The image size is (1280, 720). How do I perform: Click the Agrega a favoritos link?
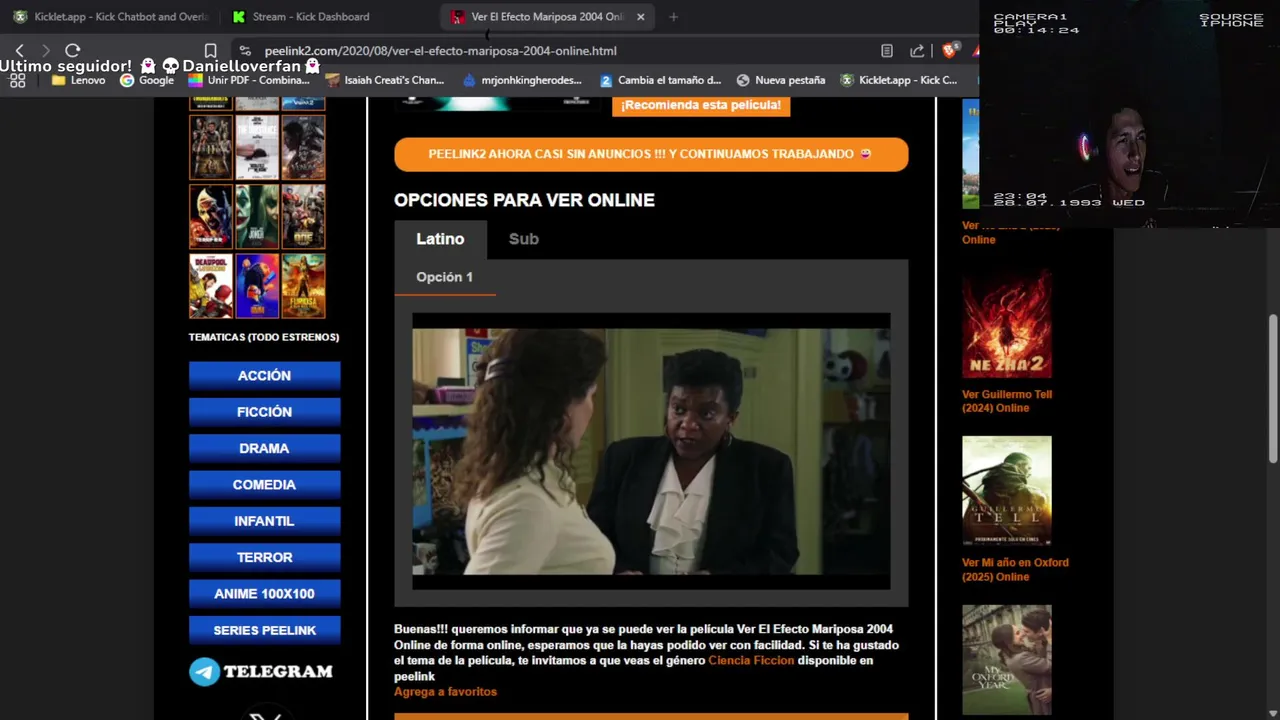tap(445, 692)
